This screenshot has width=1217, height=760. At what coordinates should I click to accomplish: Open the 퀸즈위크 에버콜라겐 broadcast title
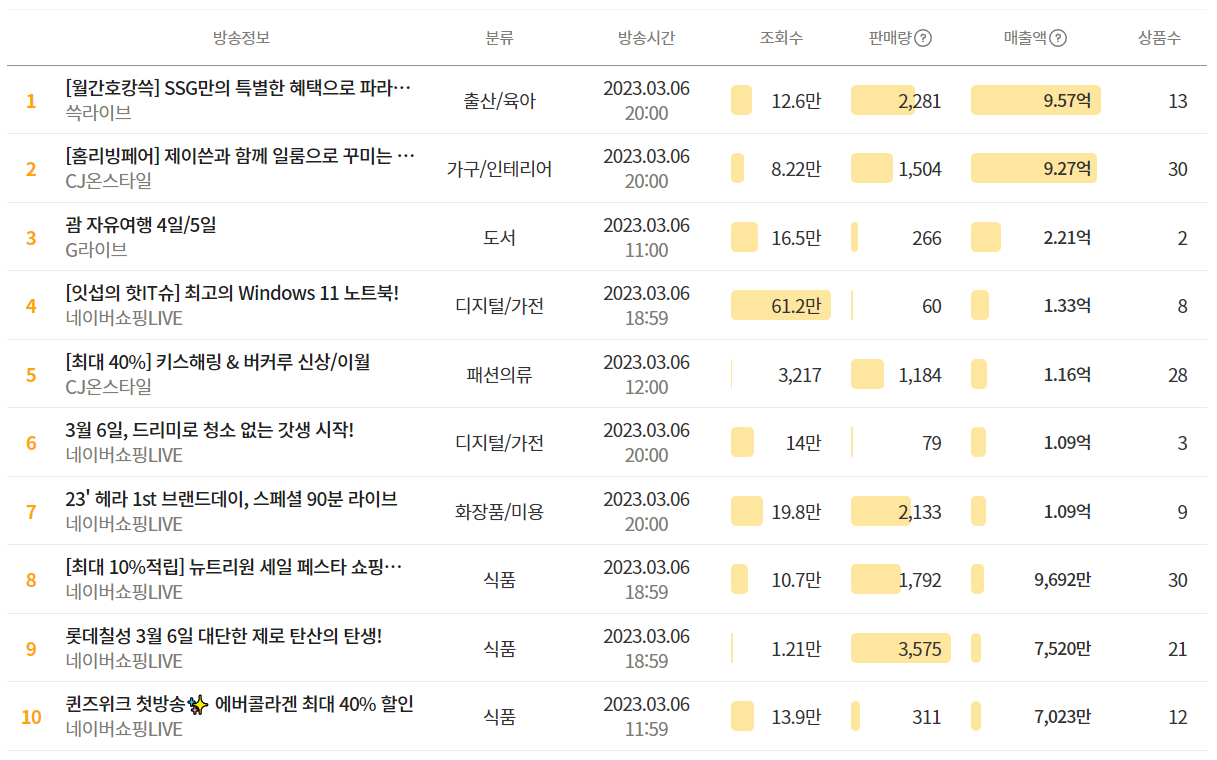coord(240,704)
